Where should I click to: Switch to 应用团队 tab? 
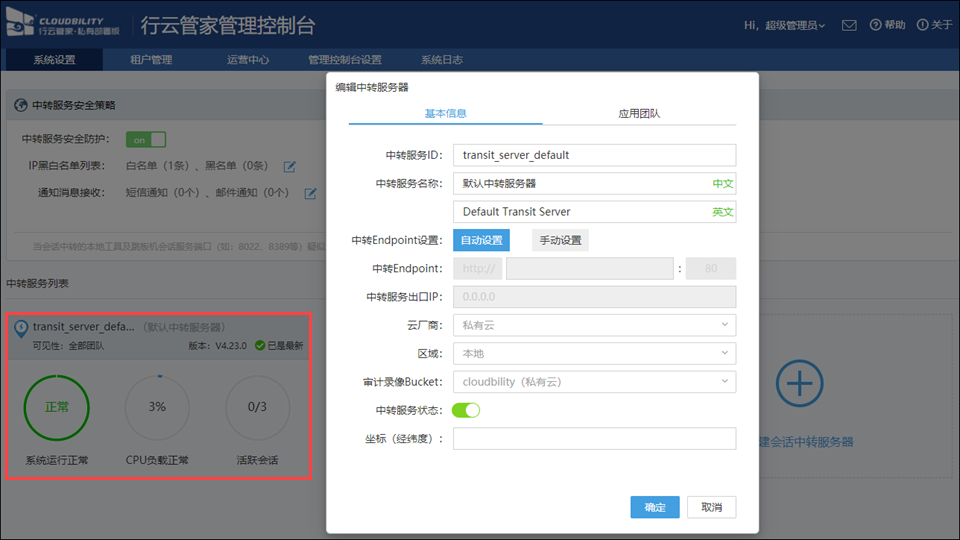(639, 113)
